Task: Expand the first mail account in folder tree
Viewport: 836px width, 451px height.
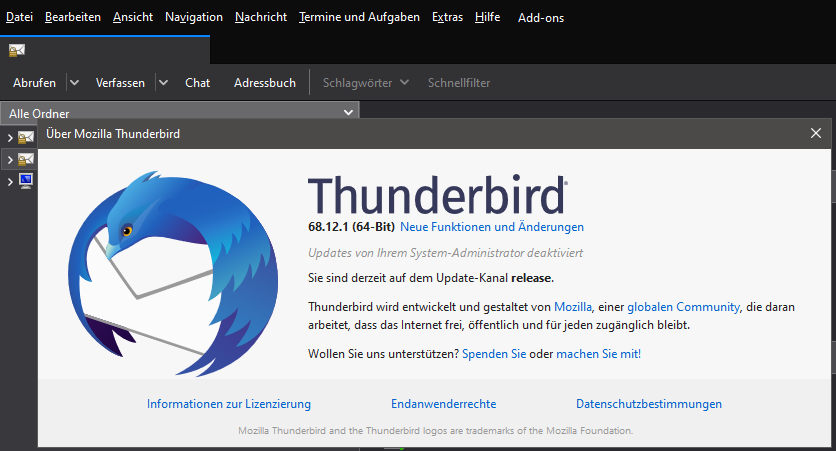Action: click(x=10, y=138)
